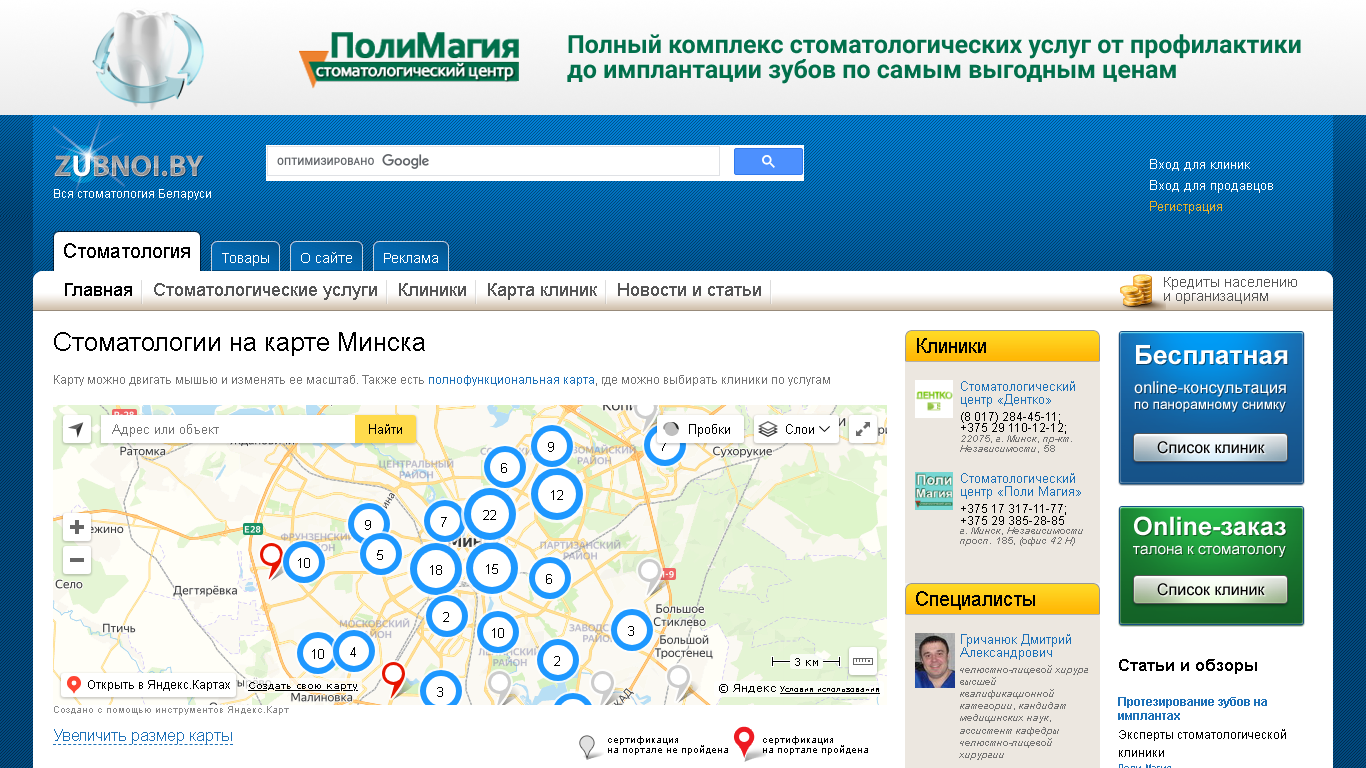The height and width of the screenshot is (768, 1366).
Task: Zoom in the map with plus button
Action: coord(77,528)
